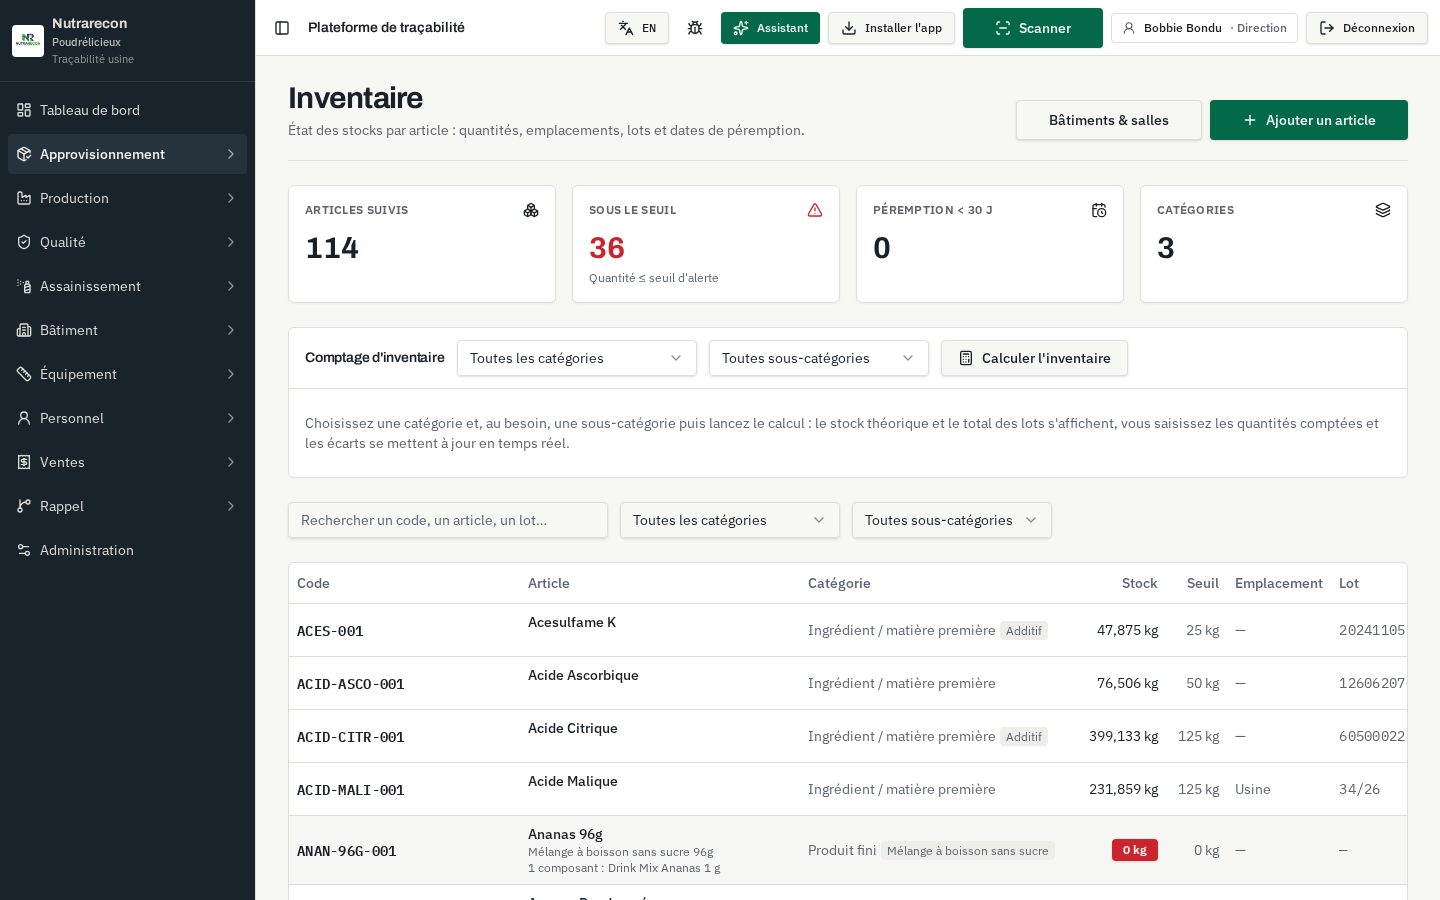The width and height of the screenshot is (1440, 900).
Task: Click Ajouter un article
Action: (1309, 120)
